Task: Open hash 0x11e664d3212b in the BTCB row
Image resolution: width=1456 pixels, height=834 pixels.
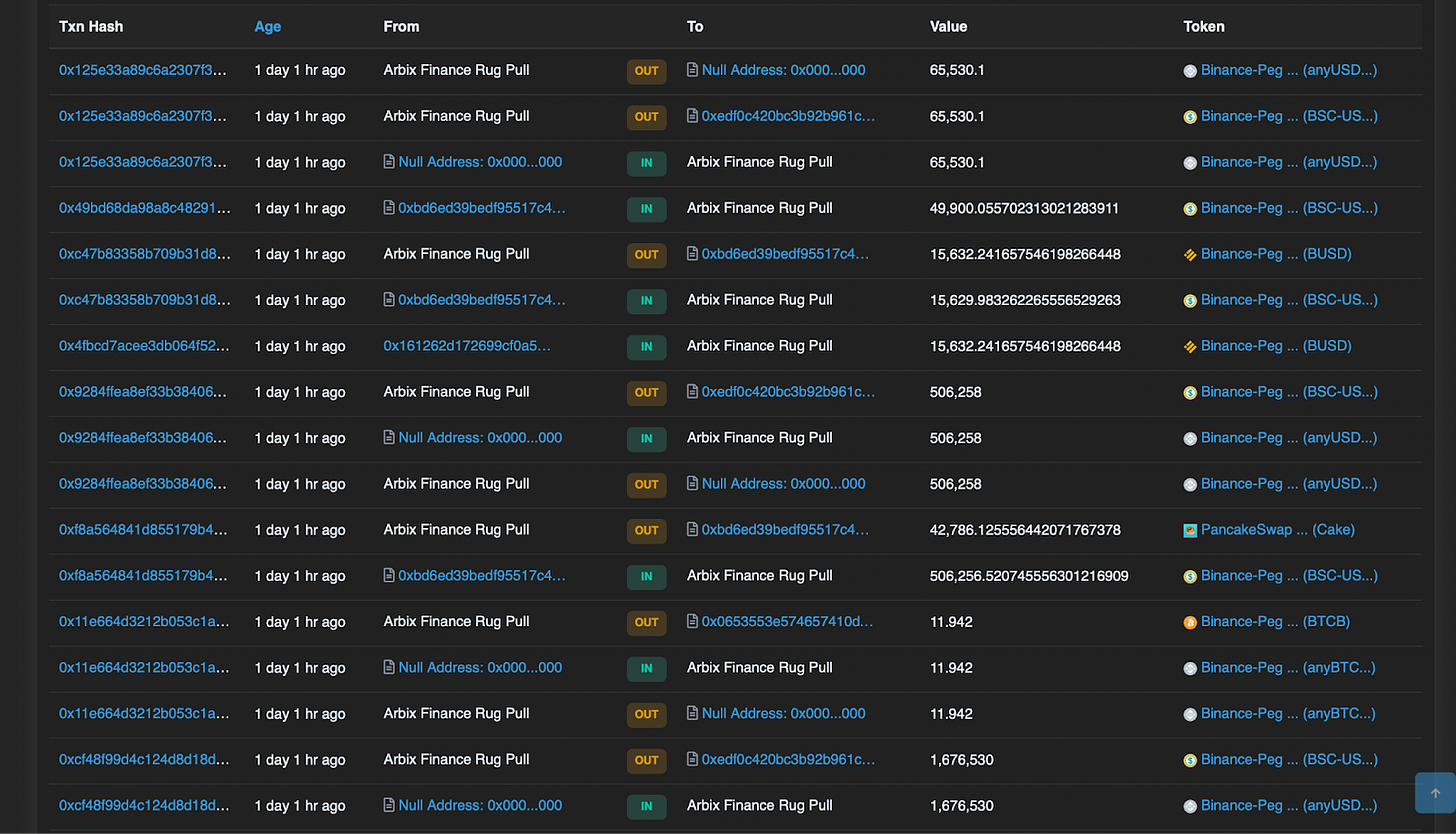Action: click(145, 622)
